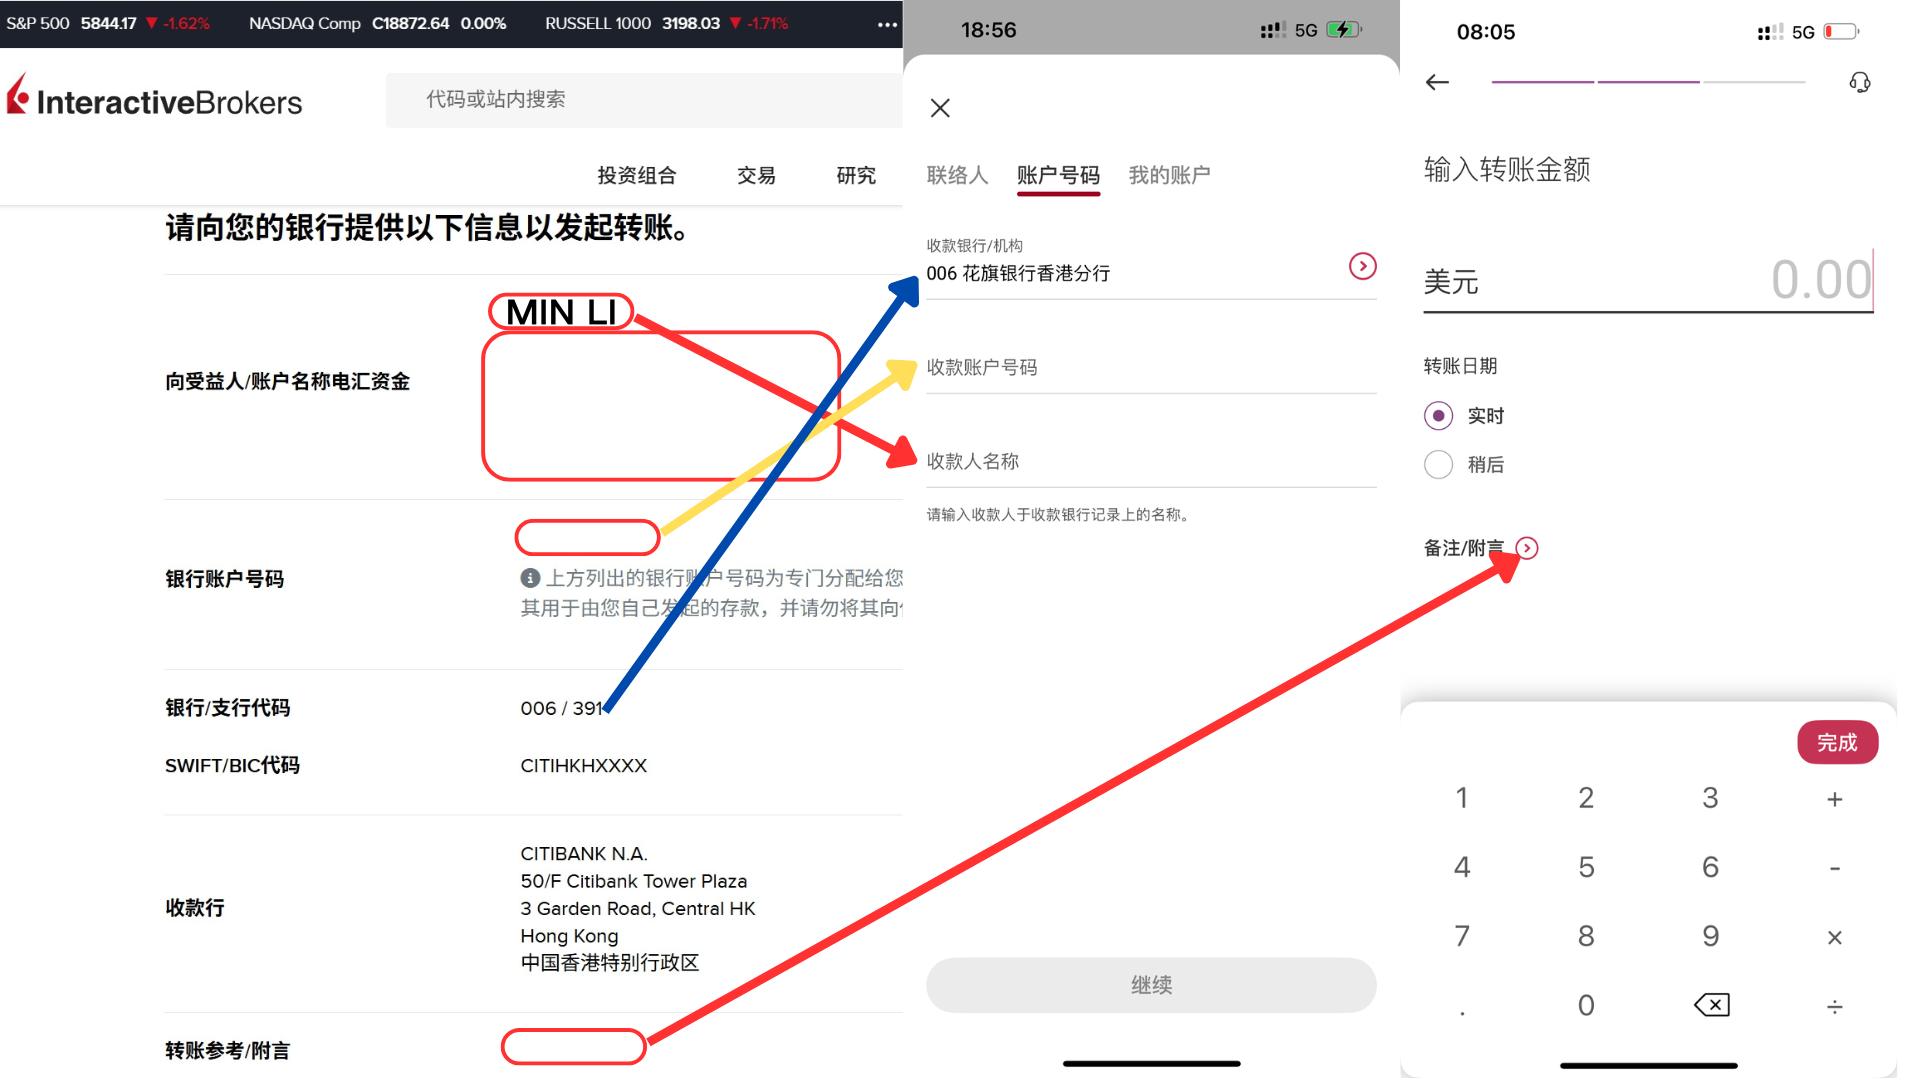Open the three-dot ticker bar menu
This screenshot has width=1920, height=1080.
pyautogui.click(x=886, y=24)
